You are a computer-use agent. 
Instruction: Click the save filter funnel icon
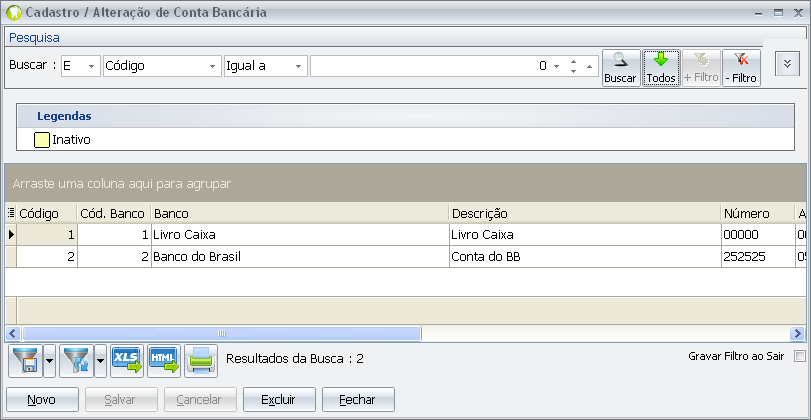25,361
